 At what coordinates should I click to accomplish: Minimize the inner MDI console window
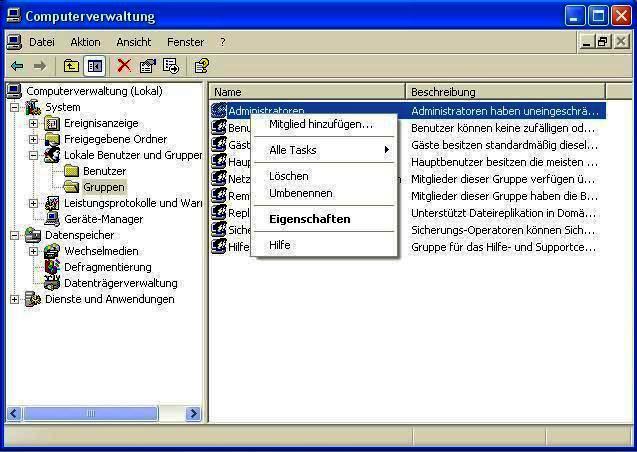point(586,41)
